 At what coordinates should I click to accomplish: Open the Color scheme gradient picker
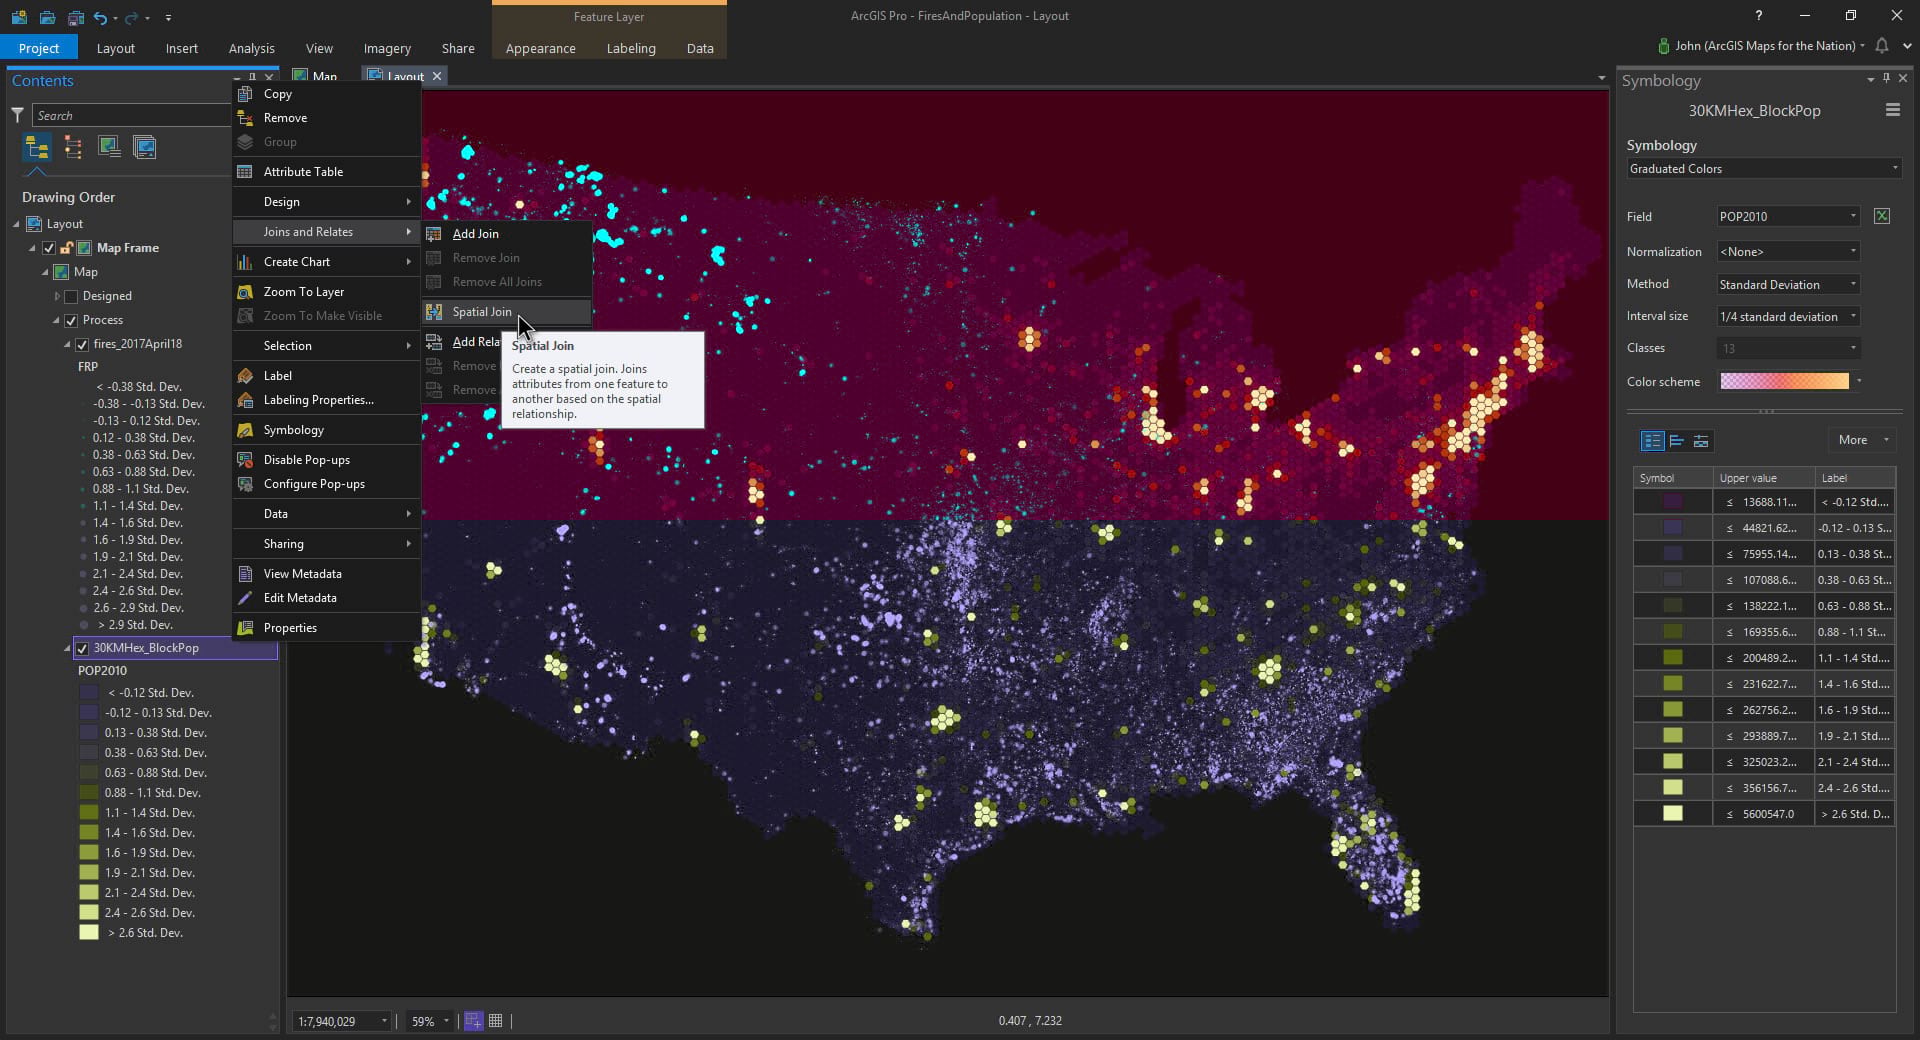pos(1790,381)
